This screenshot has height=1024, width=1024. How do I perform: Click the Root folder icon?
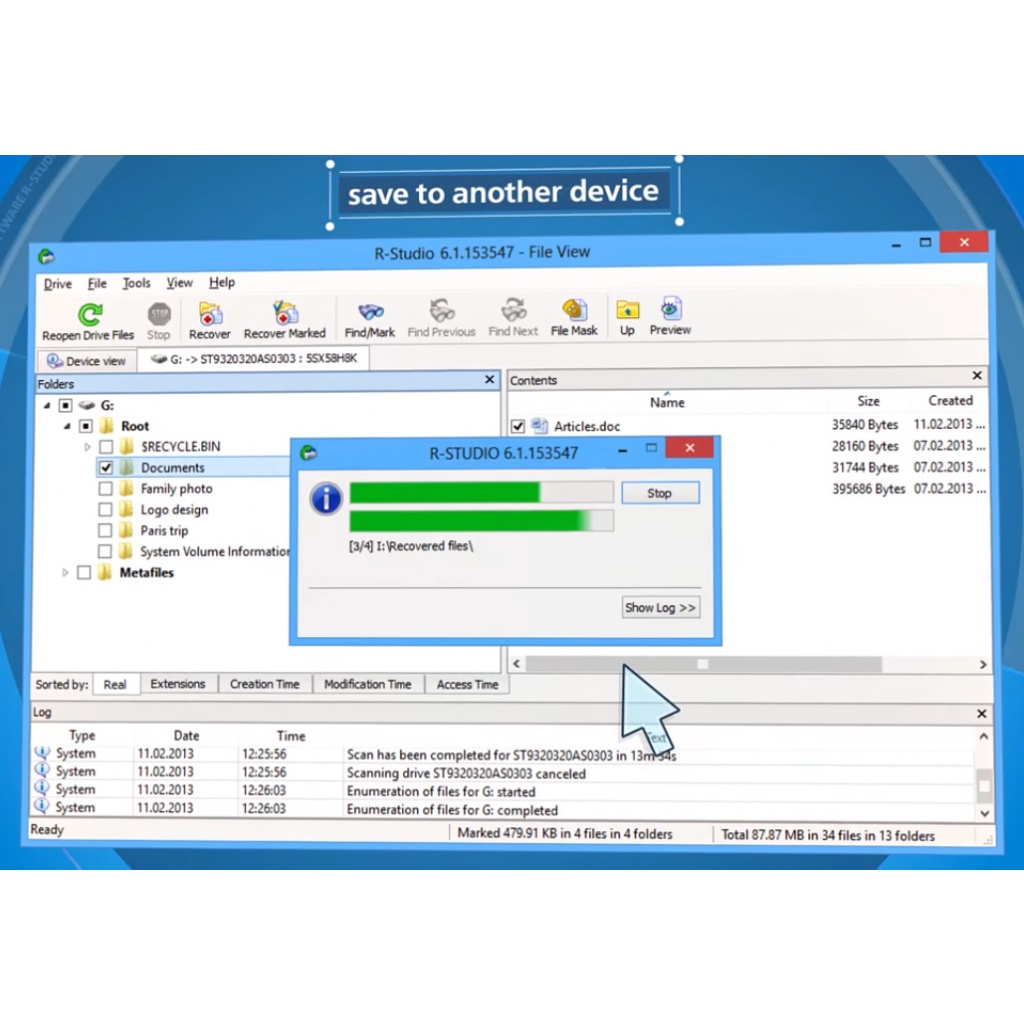point(106,426)
